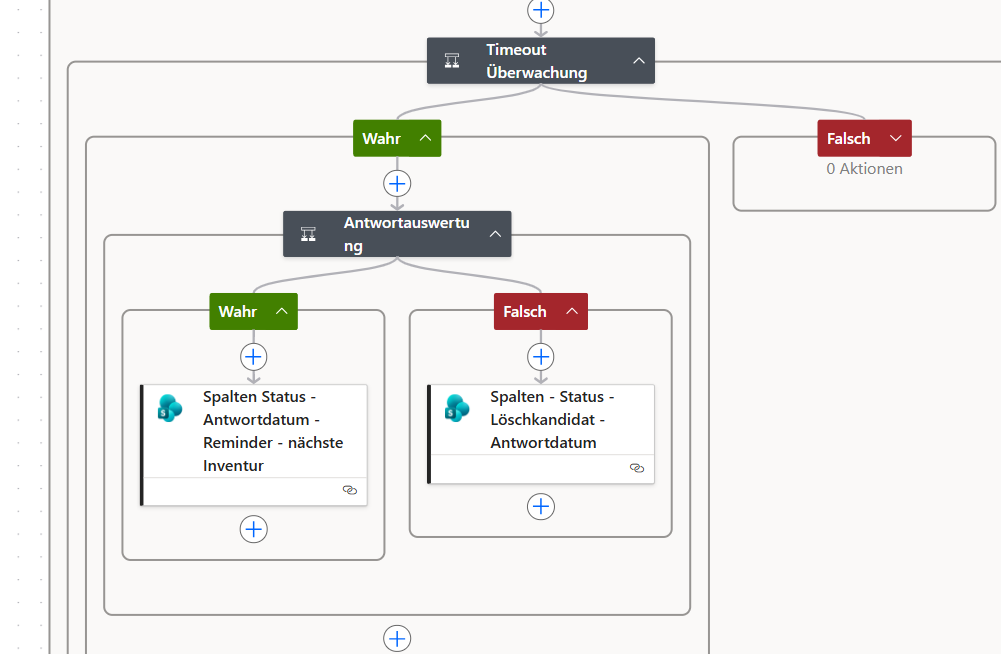The image size is (1001, 654).
Task: Collapse the Antwortauswertung condition
Action: point(495,234)
